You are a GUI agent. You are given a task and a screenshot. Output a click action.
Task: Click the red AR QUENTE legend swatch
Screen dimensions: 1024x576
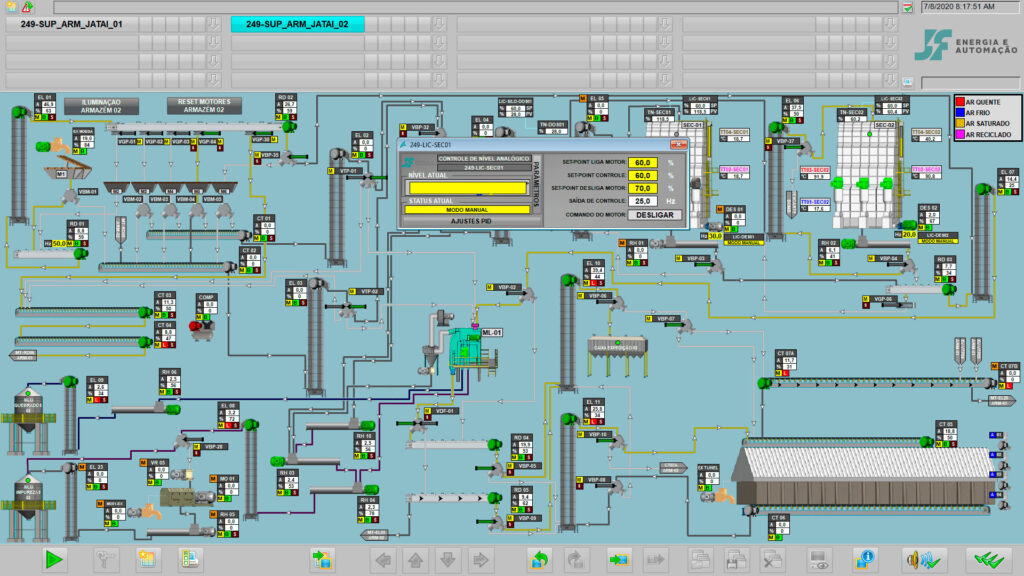[960, 102]
